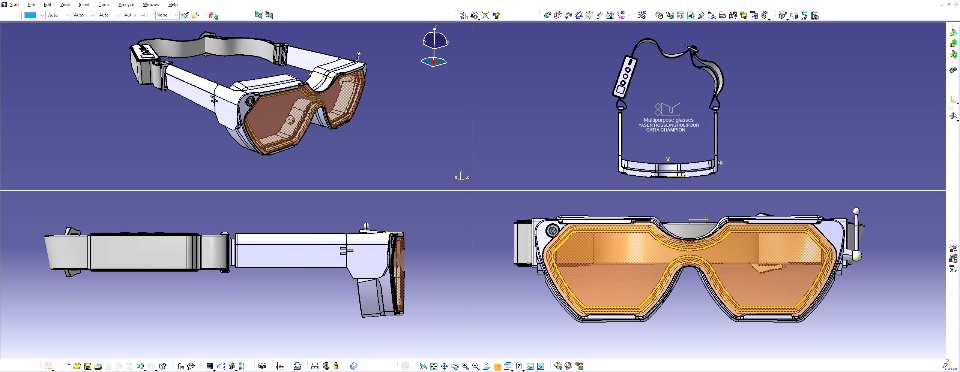Open the Start menu
The height and width of the screenshot is (372, 960).
coord(14,5)
